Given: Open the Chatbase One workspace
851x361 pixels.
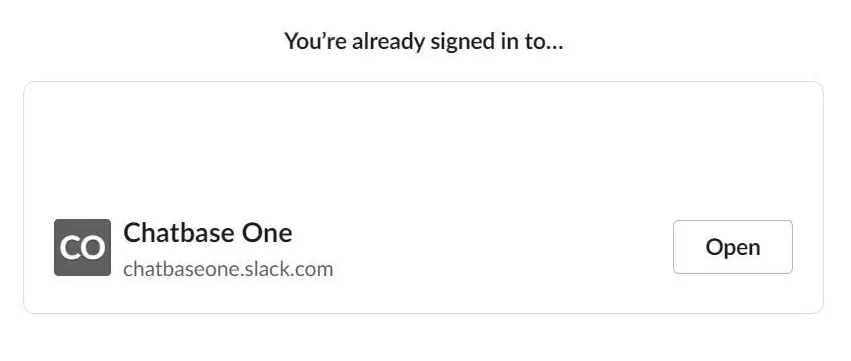Looking at the screenshot, I should pyautogui.click(x=733, y=247).
